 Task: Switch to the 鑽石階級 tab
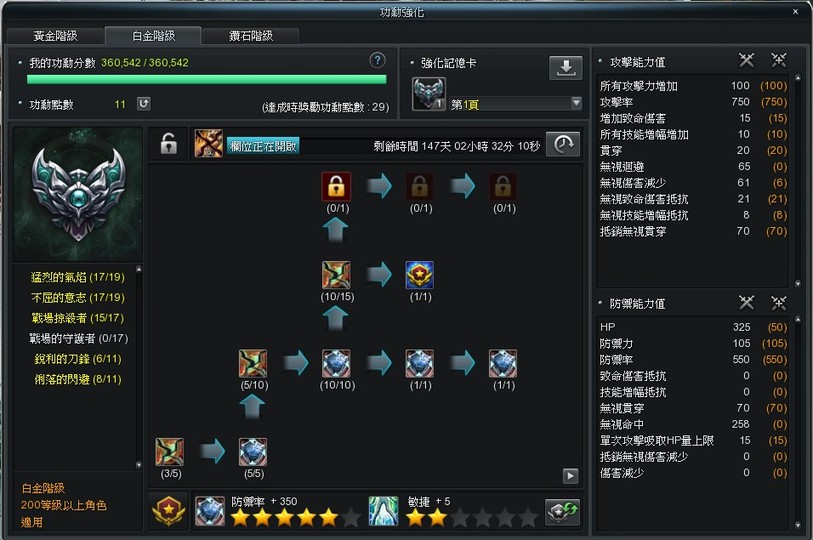pyautogui.click(x=251, y=36)
